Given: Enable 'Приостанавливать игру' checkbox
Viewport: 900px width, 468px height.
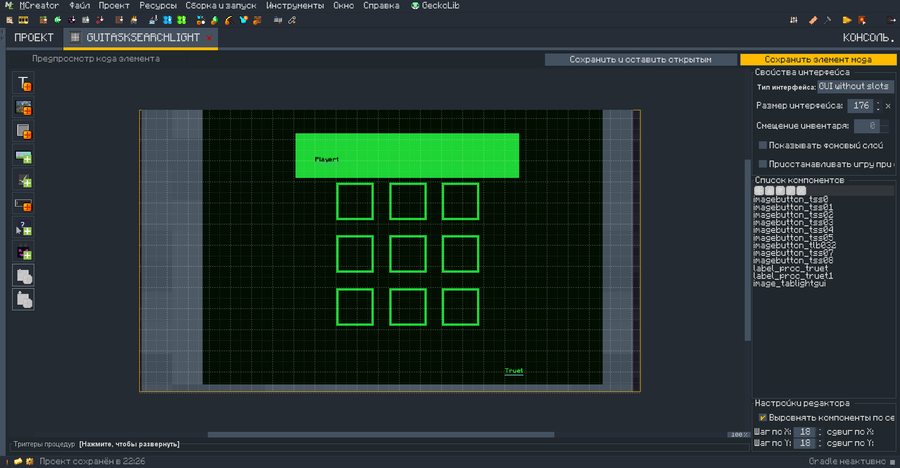Looking at the screenshot, I should 763,164.
